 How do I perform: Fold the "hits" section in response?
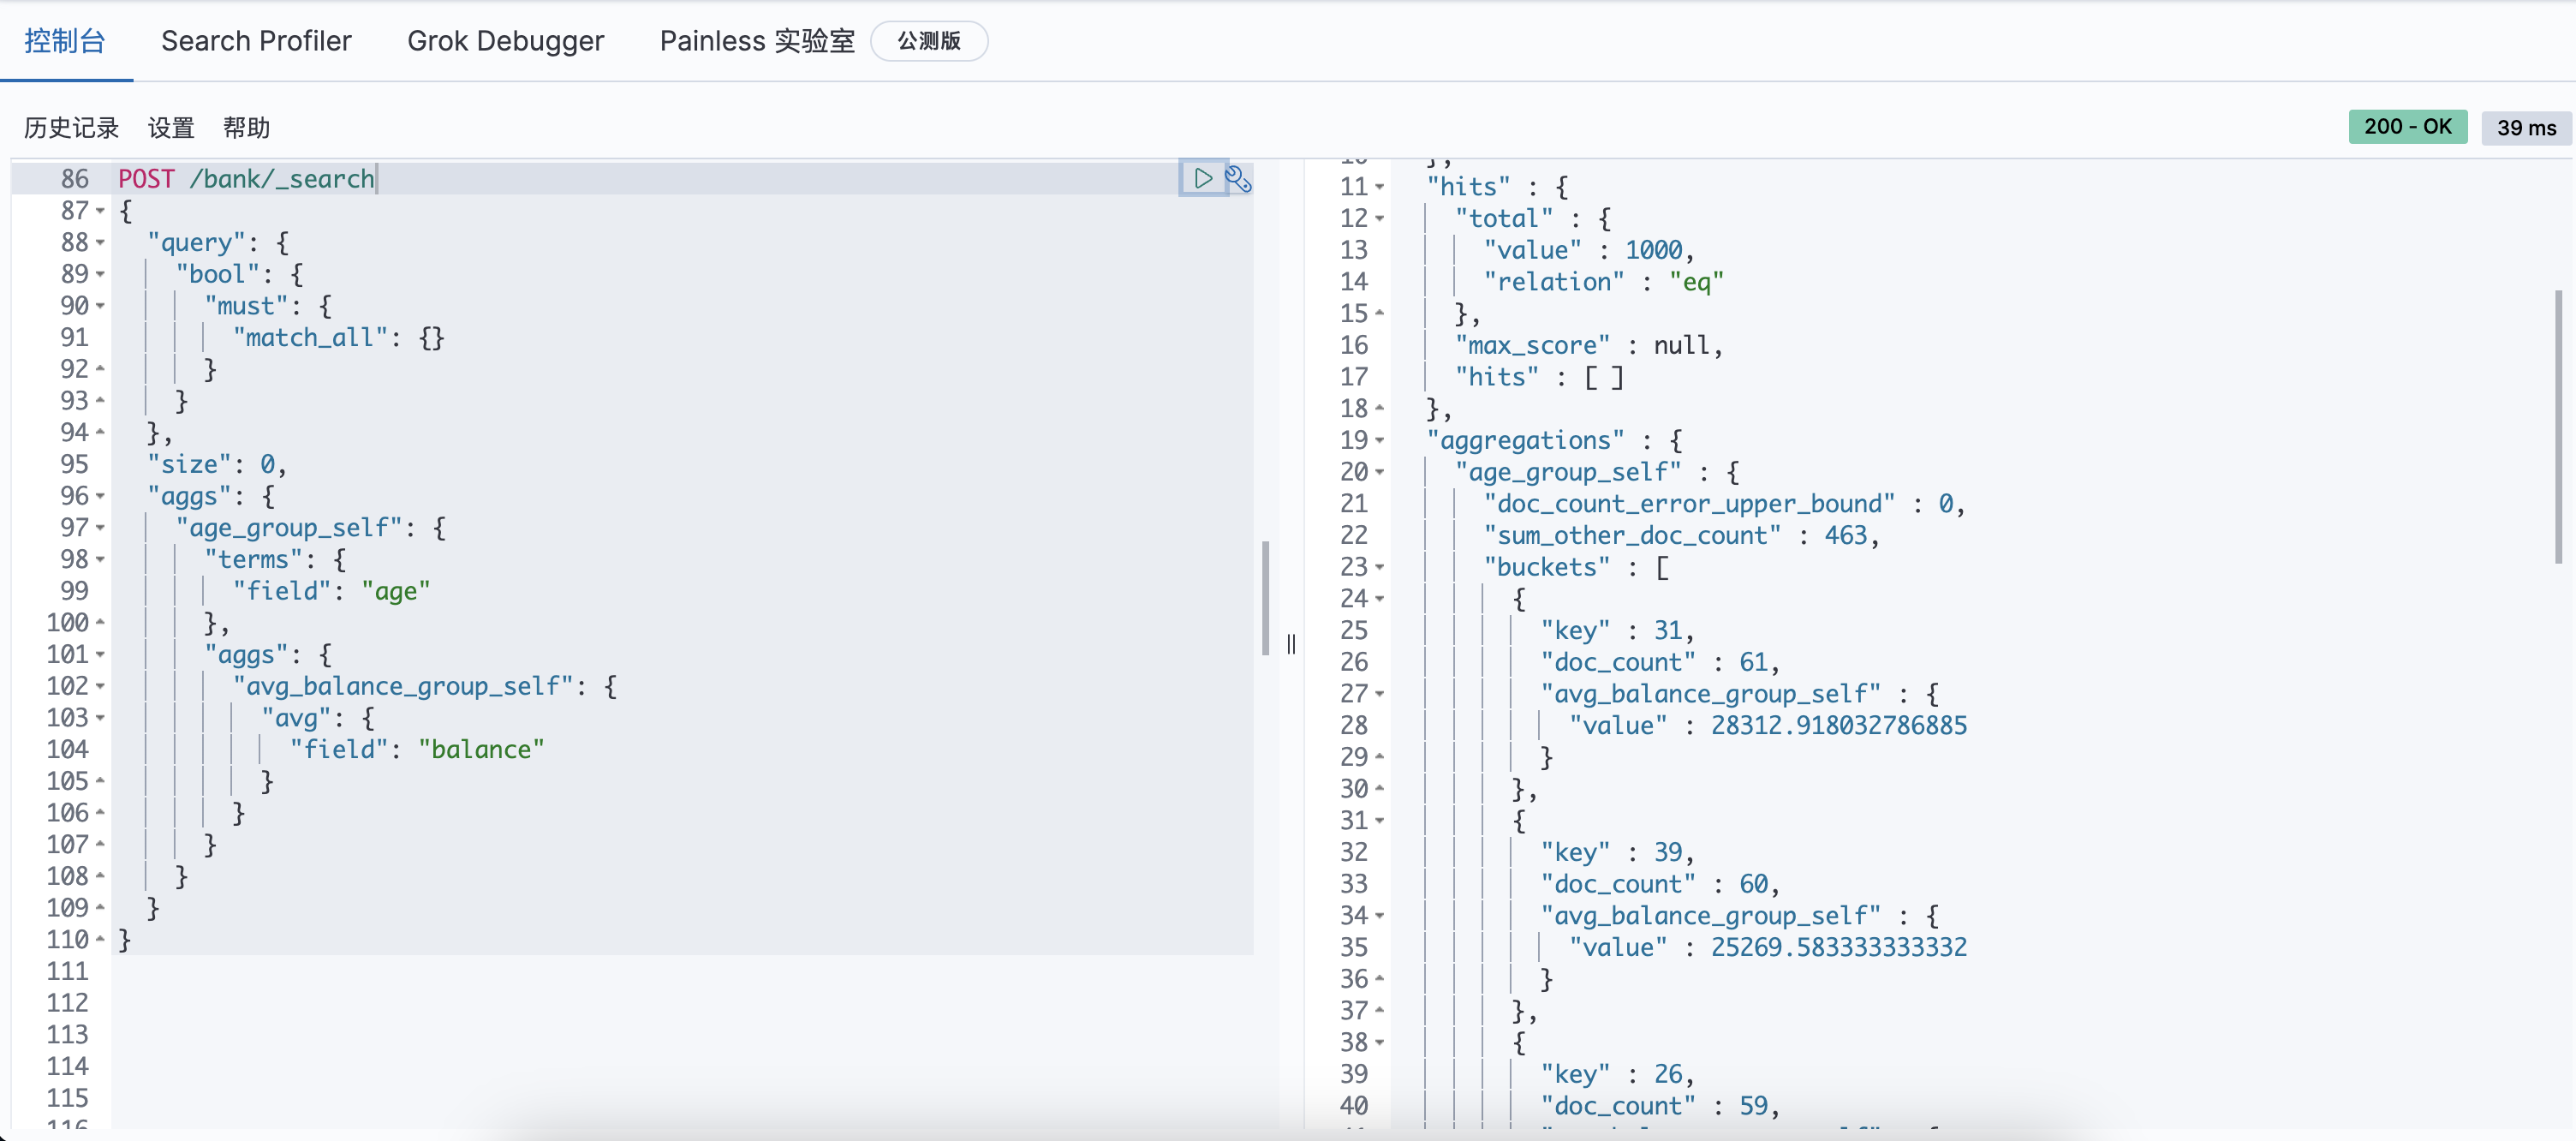pyautogui.click(x=1380, y=187)
